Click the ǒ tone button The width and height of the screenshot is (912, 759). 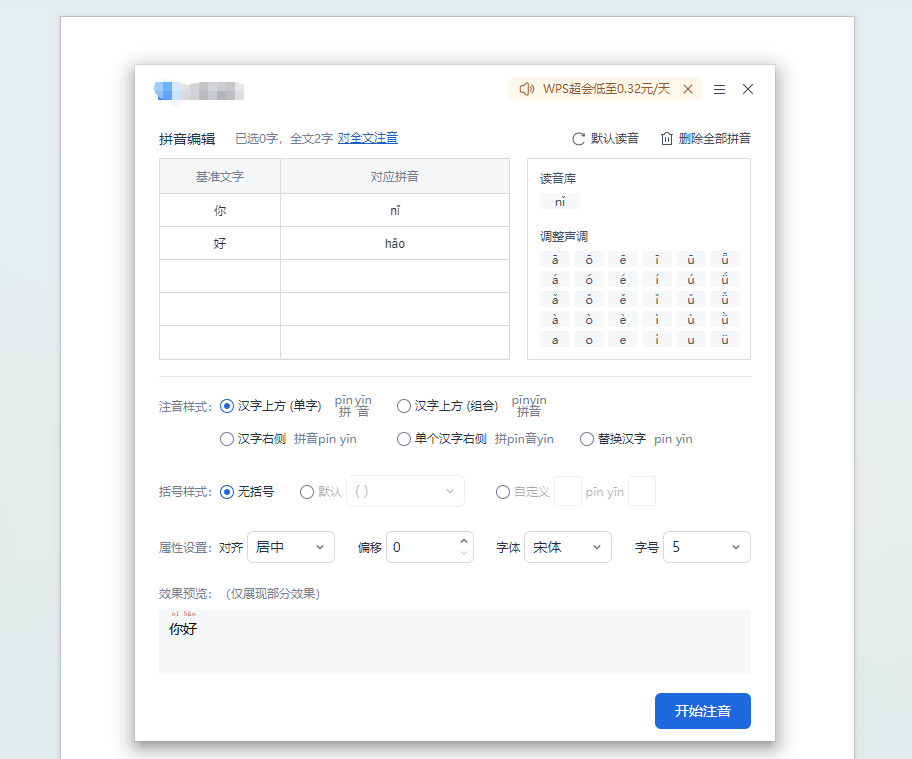[x=589, y=300]
